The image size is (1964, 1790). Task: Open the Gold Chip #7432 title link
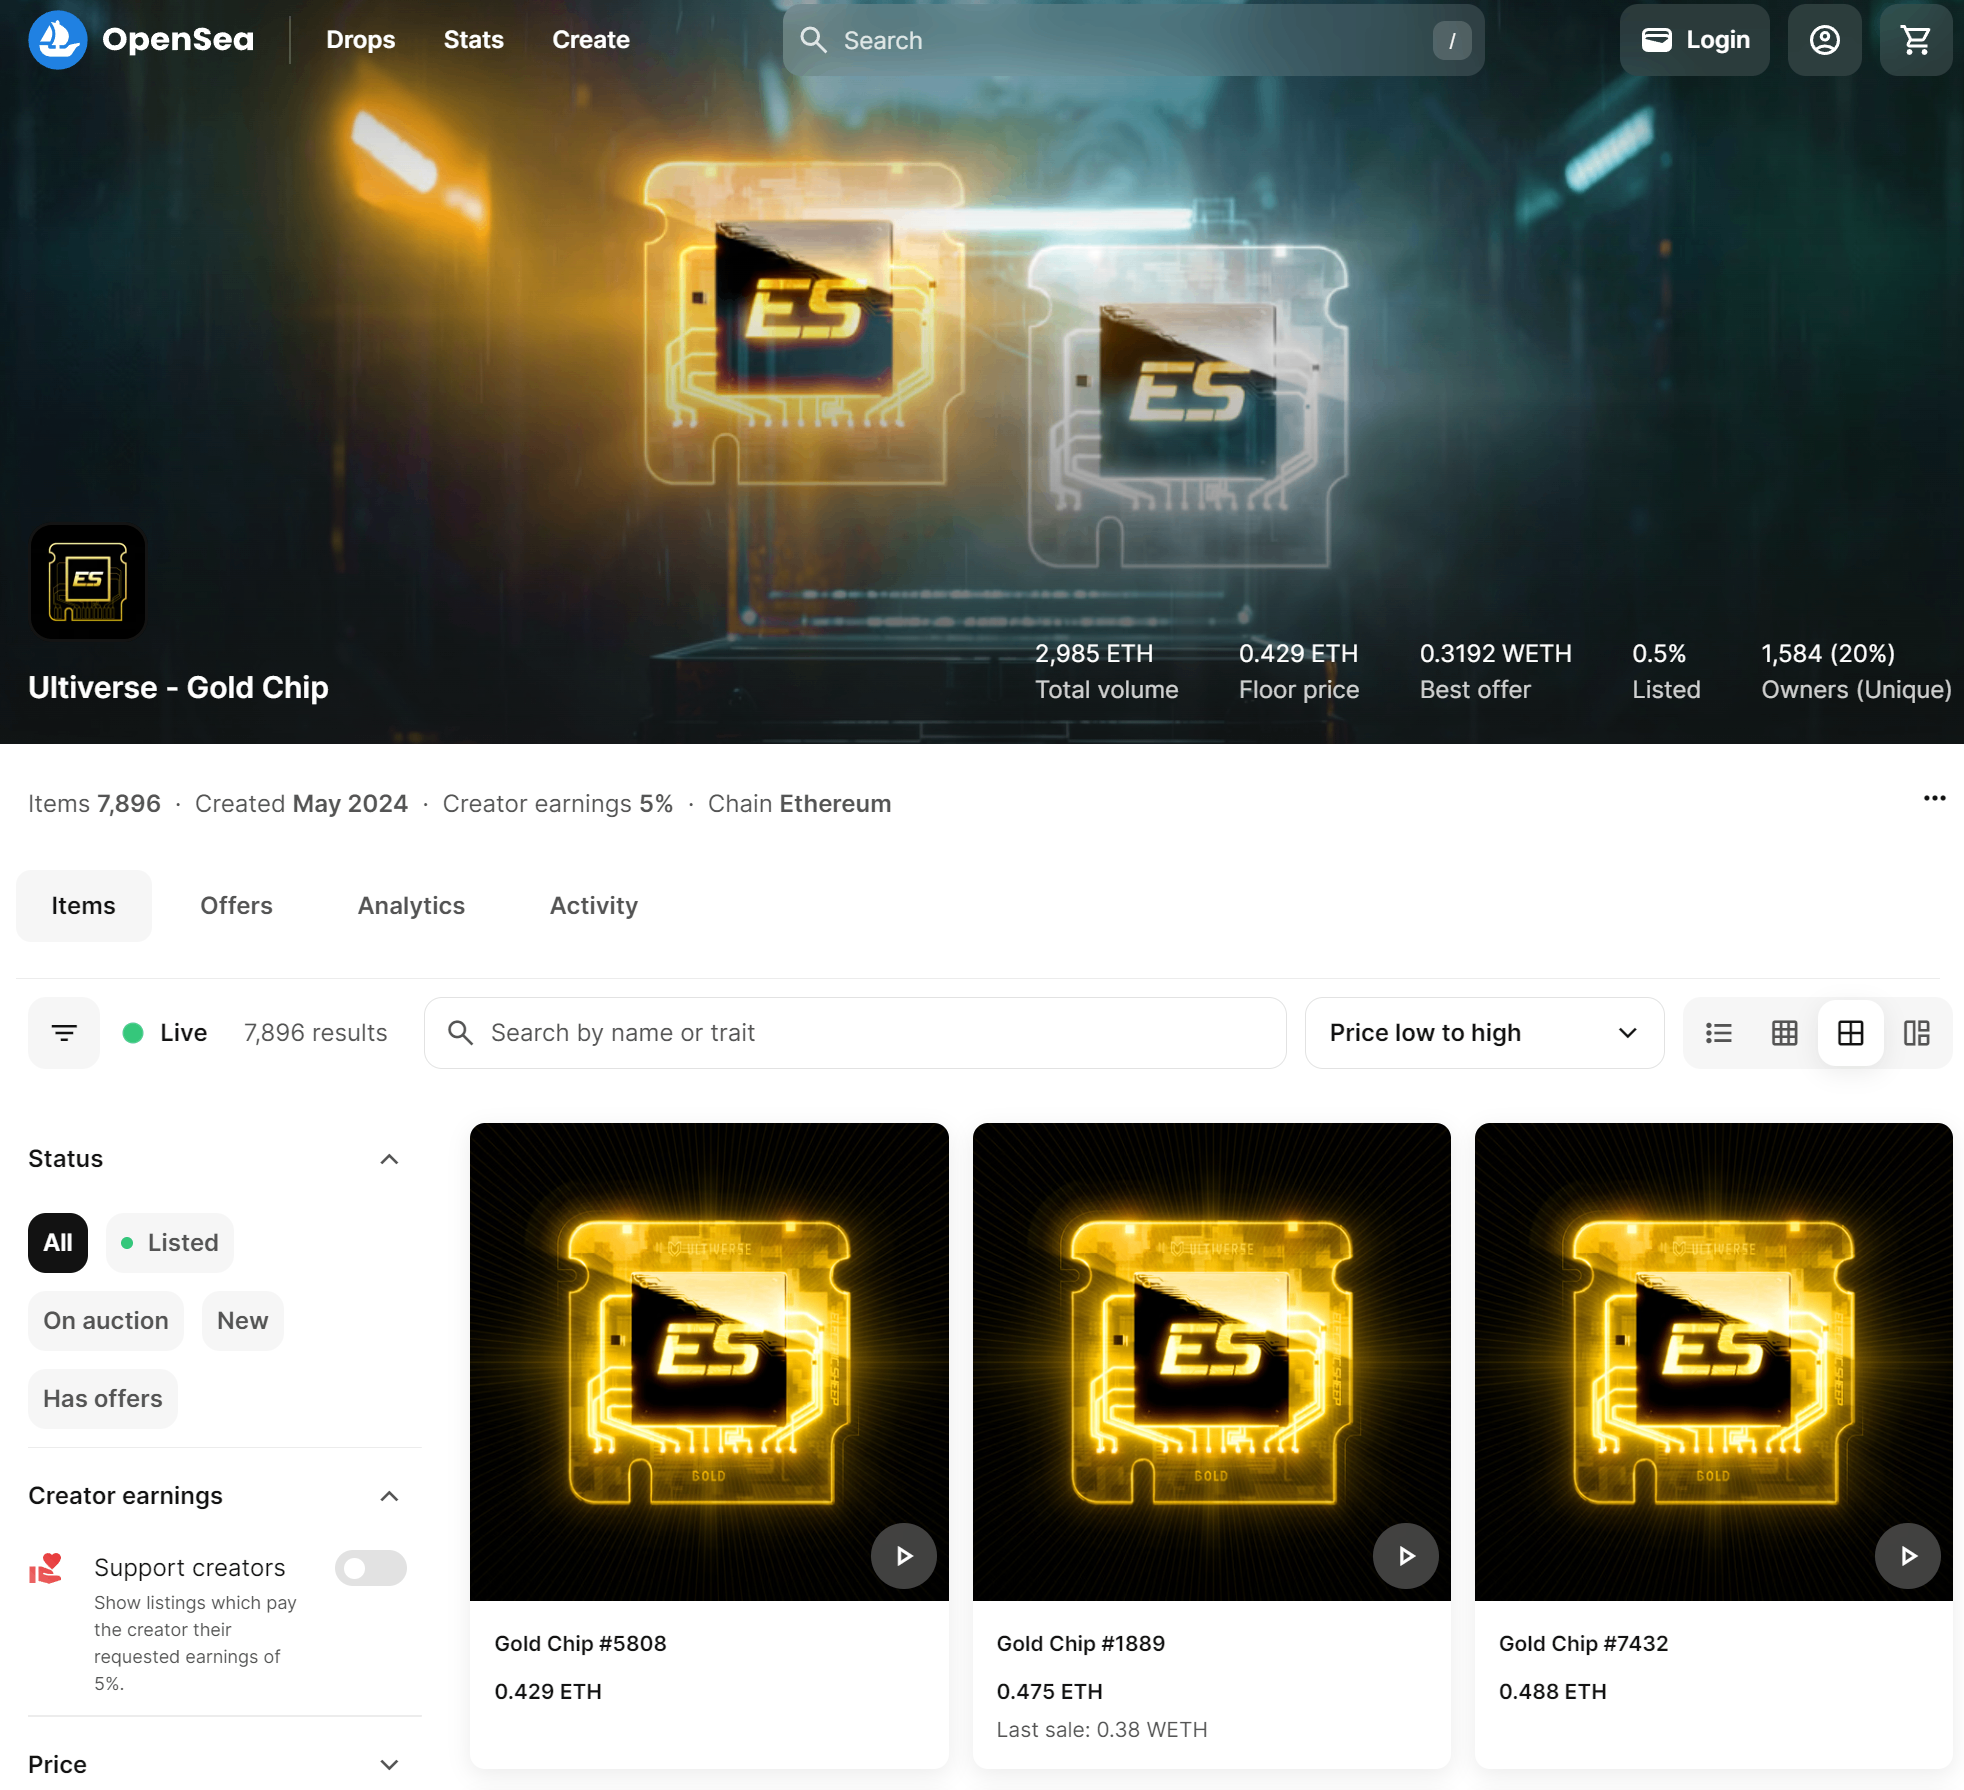(1584, 1644)
